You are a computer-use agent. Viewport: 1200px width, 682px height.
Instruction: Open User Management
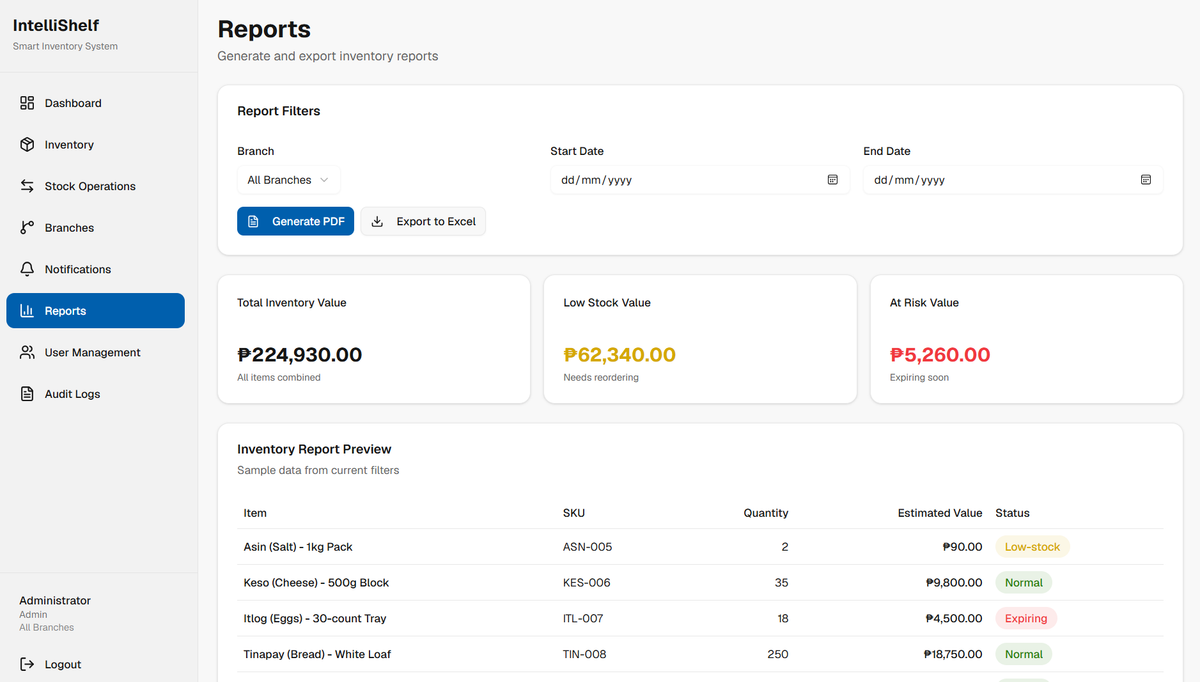pyautogui.click(x=95, y=352)
